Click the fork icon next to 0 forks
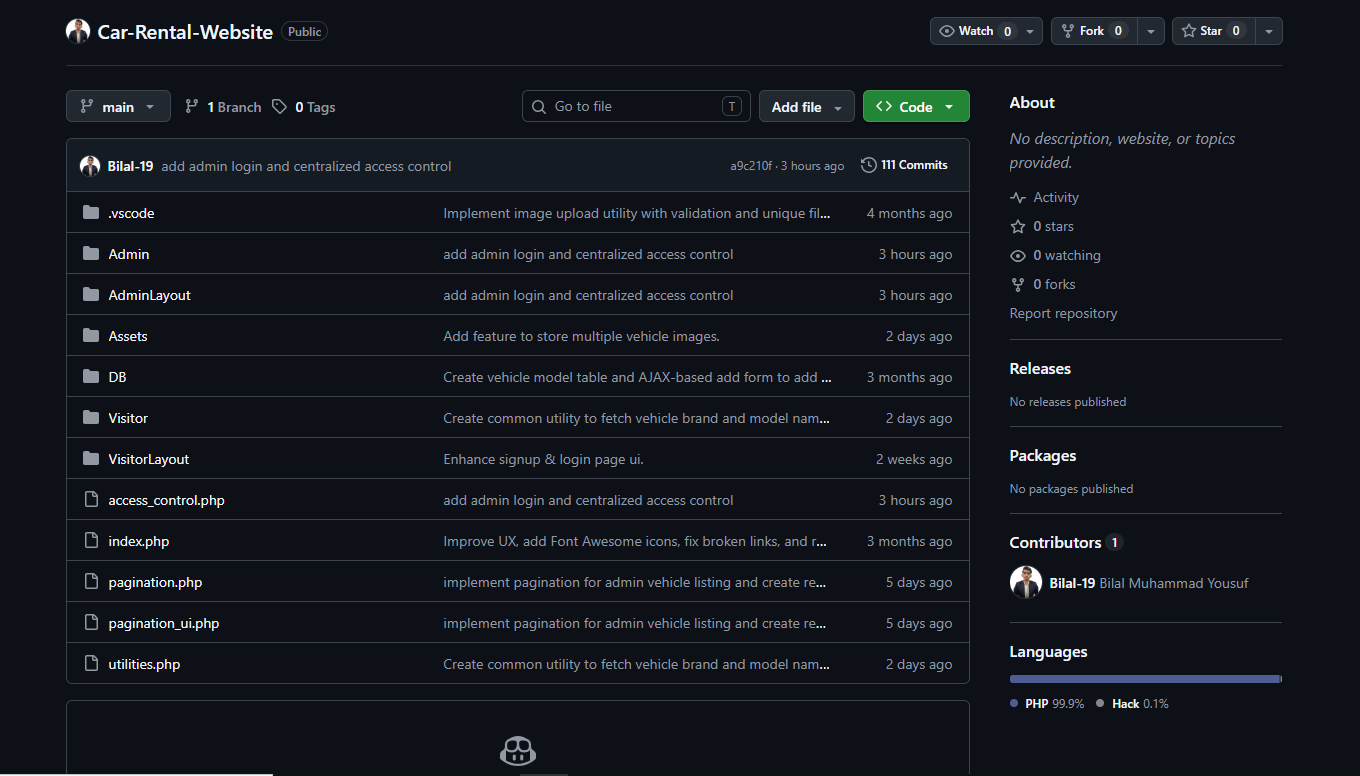Screen dimensions: 1360x776 [1018, 285]
